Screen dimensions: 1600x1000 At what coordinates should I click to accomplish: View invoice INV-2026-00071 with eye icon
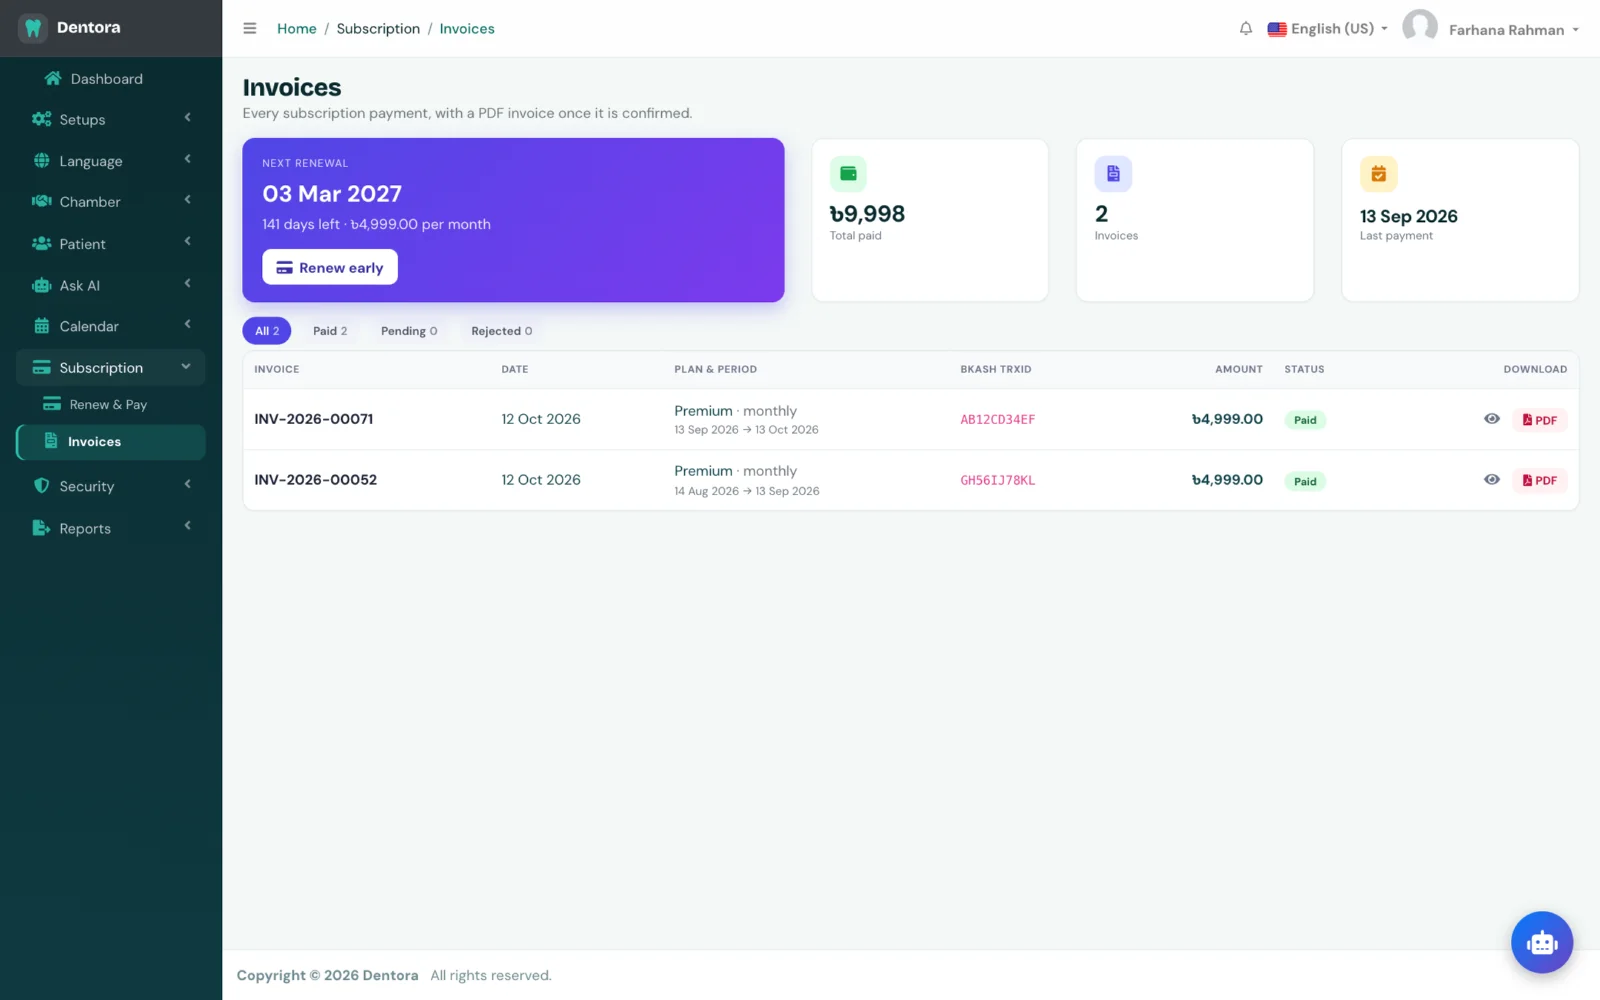click(x=1491, y=419)
